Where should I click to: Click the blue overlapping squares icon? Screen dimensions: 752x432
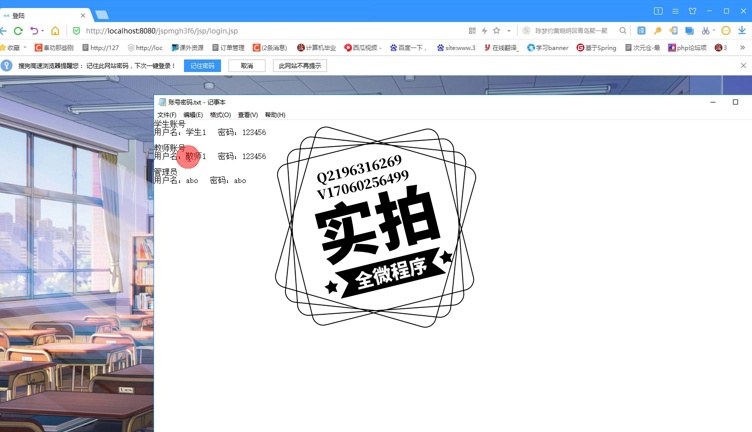690,31
